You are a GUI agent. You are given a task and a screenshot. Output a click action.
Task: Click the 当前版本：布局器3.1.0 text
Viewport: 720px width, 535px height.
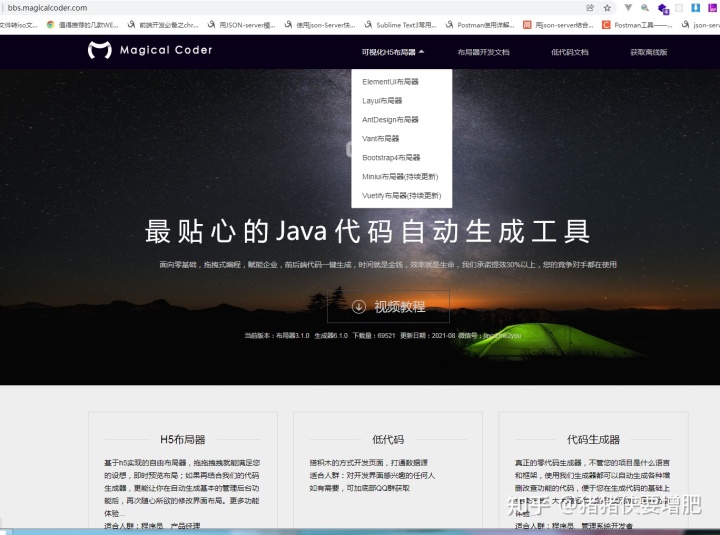point(277,336)
